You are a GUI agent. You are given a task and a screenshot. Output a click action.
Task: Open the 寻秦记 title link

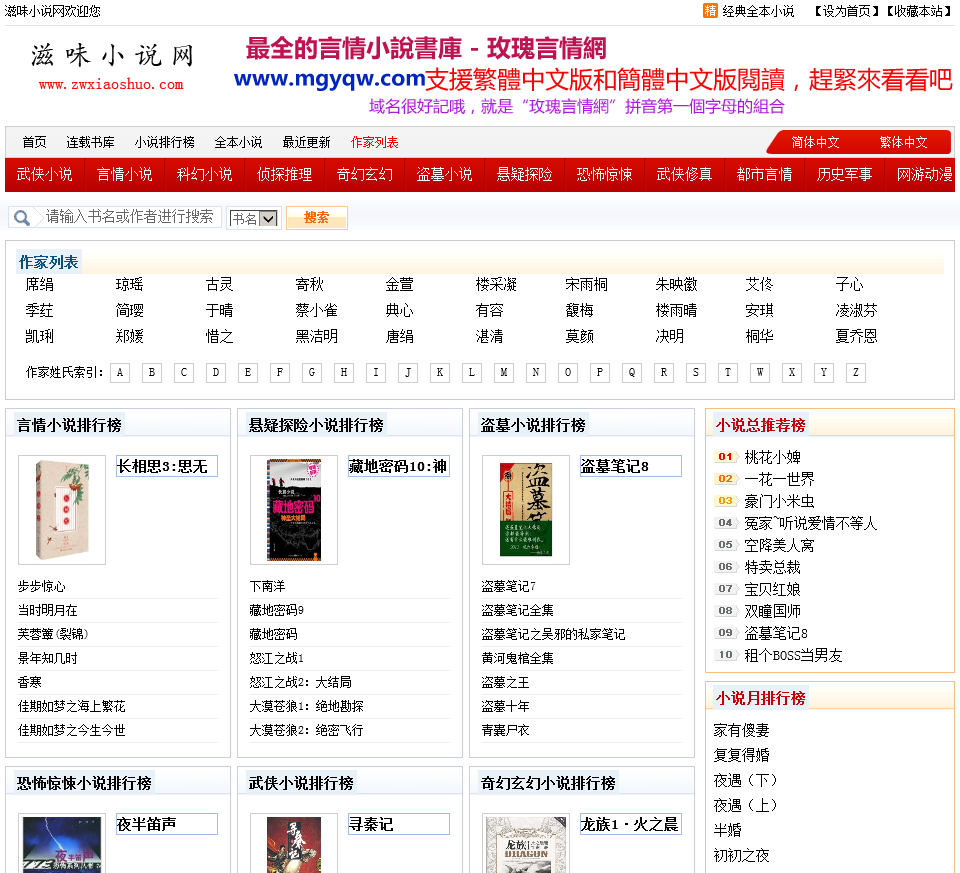pyautogui.click(x=399, y=824)
